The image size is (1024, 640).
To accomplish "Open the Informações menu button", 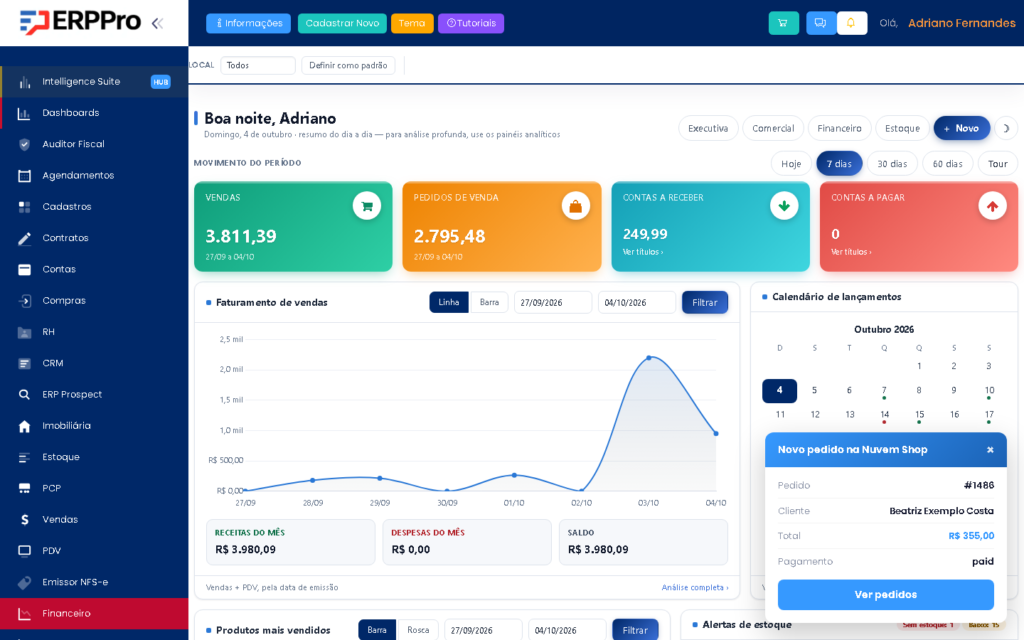I will (x=249, y=24).
